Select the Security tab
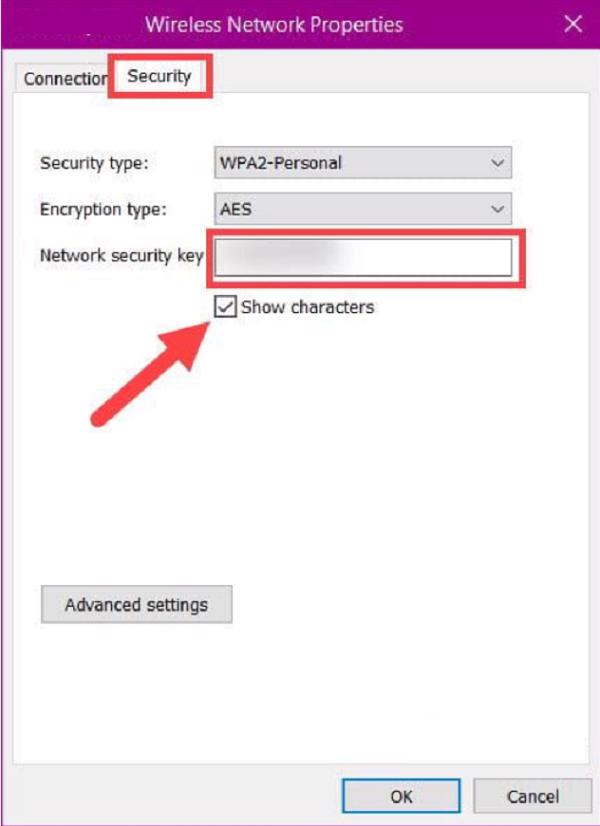600x826 pixels. pos(159,76)
